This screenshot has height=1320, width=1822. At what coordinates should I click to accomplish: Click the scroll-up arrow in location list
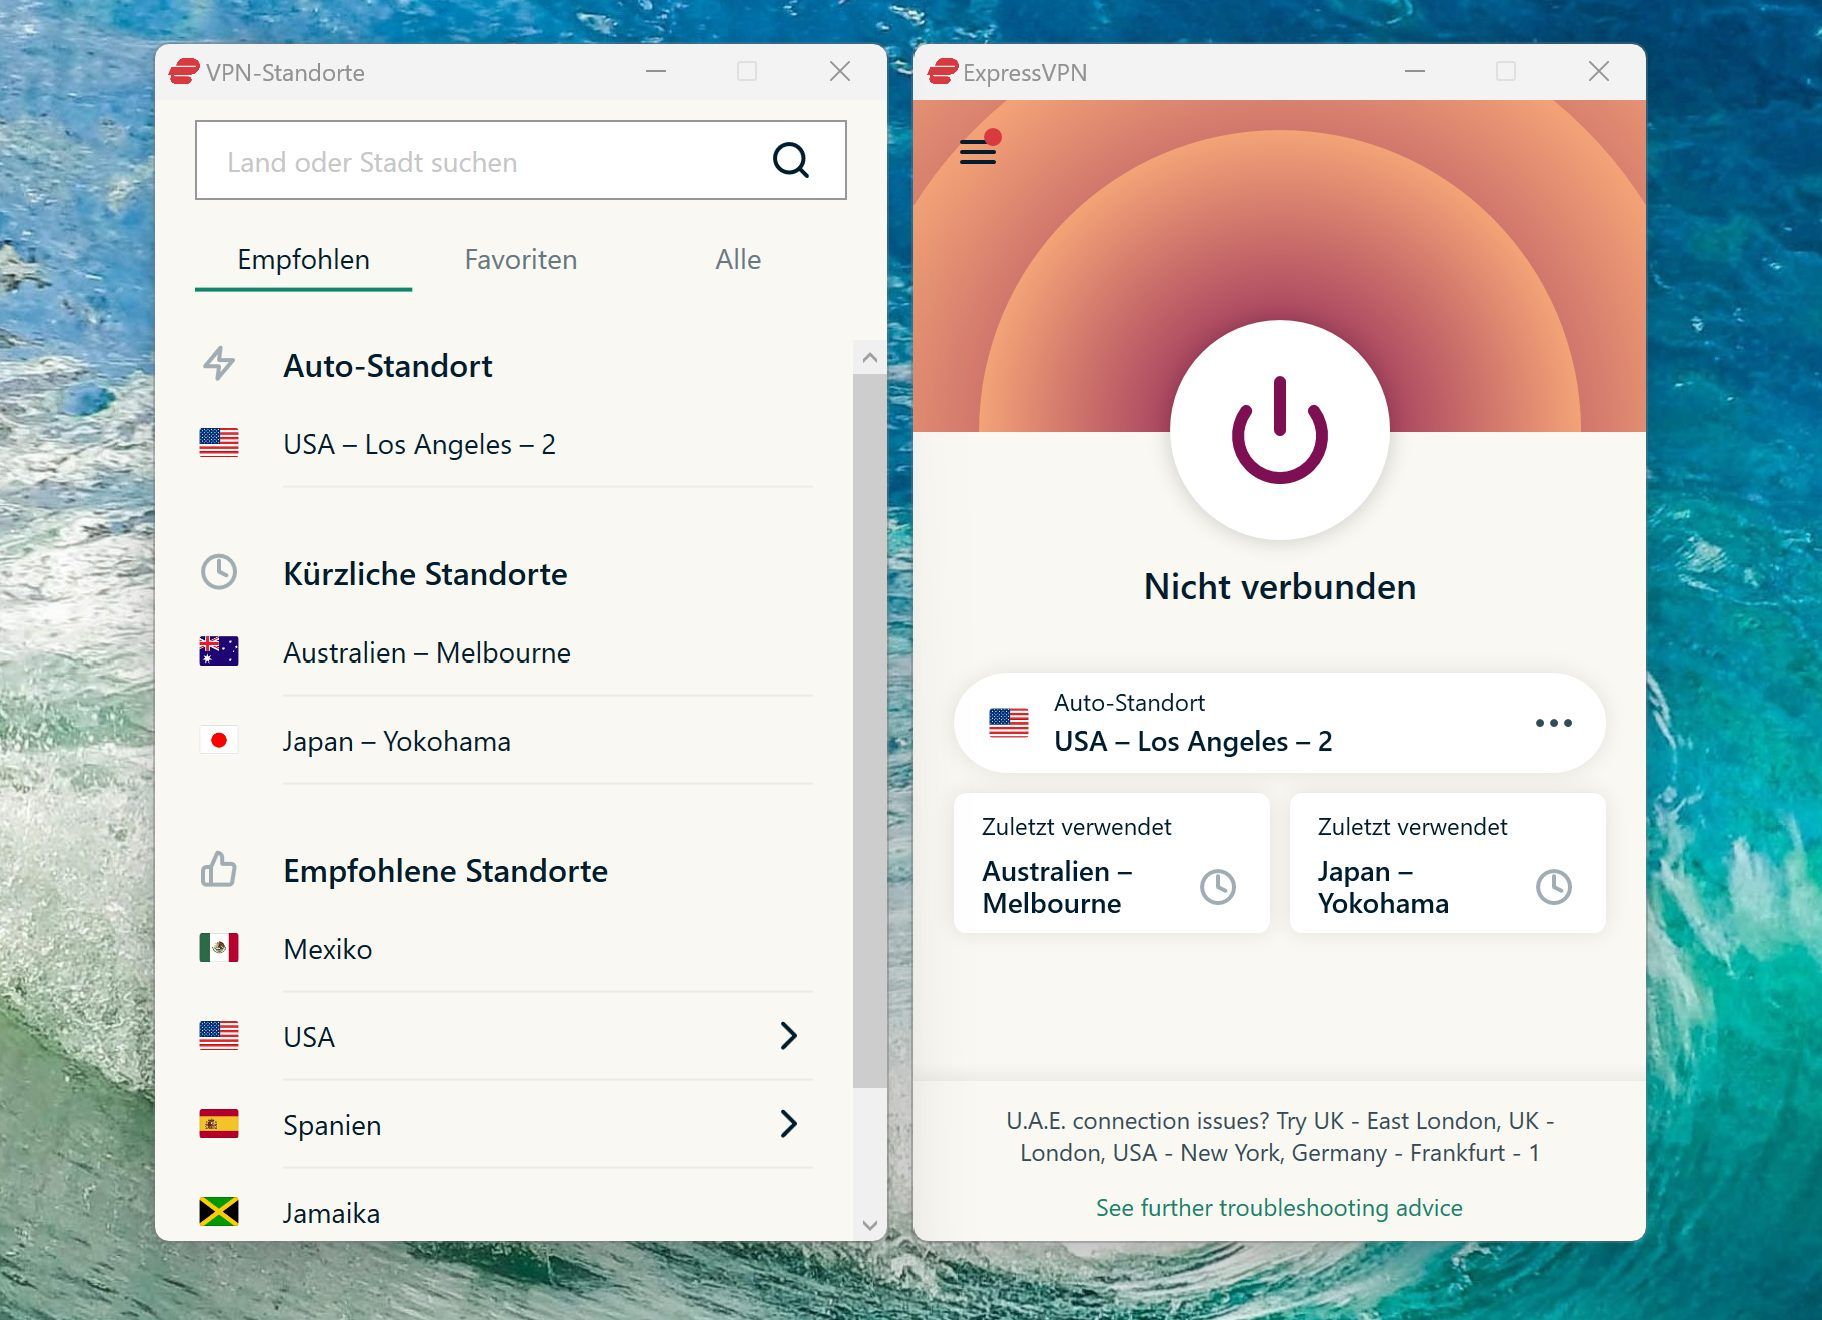click(869, 357)
